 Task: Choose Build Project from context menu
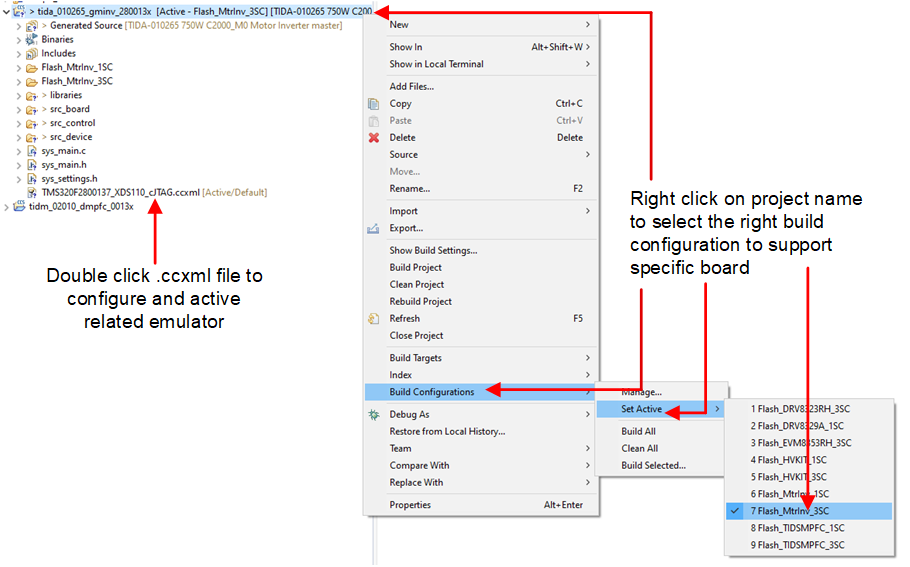click(x=415, y=268)
